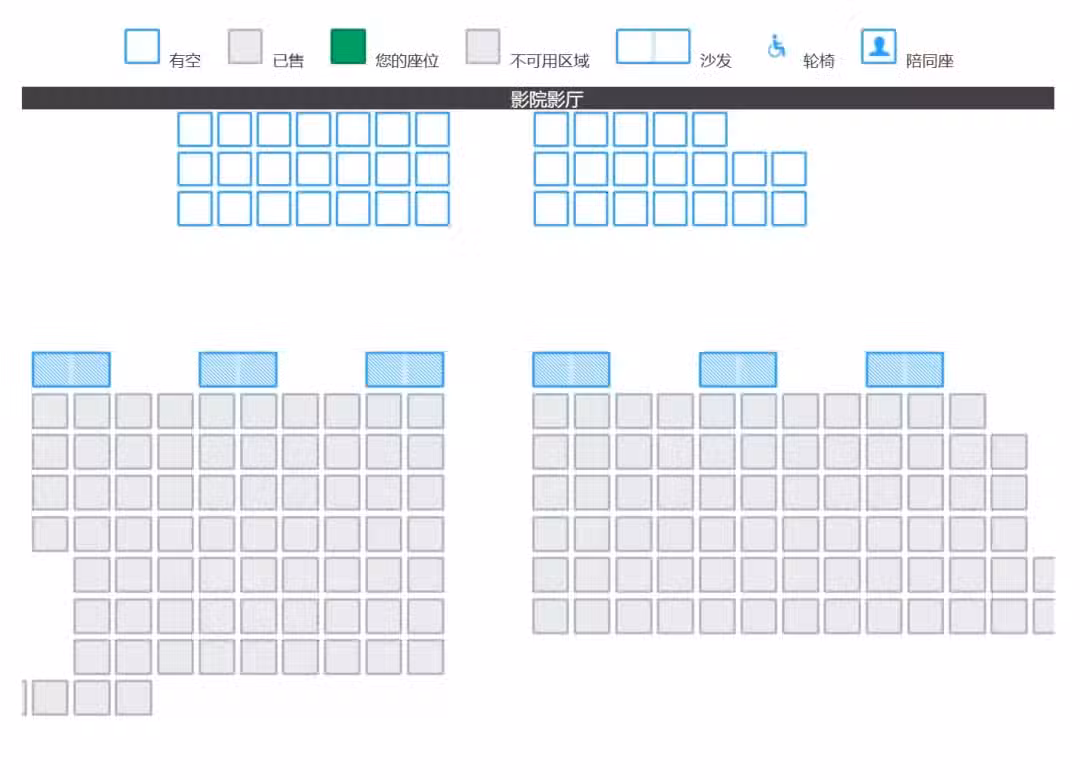The image size is (1080, 780).
Task: Pick the rightmost sofa in left section
Action: point(405,370)
